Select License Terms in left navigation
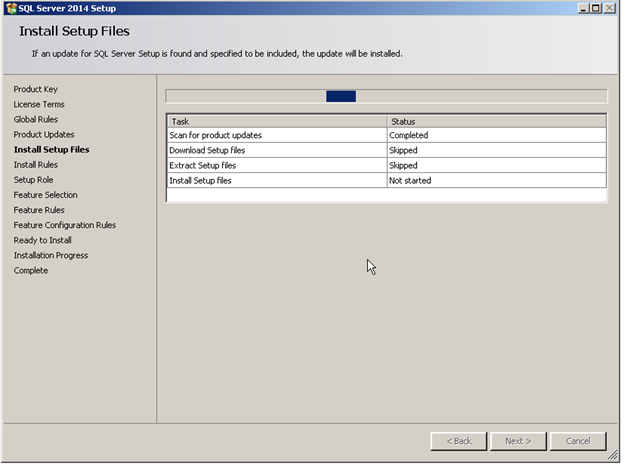Screen dimensions: 624x466 click(x=39, y=104)
